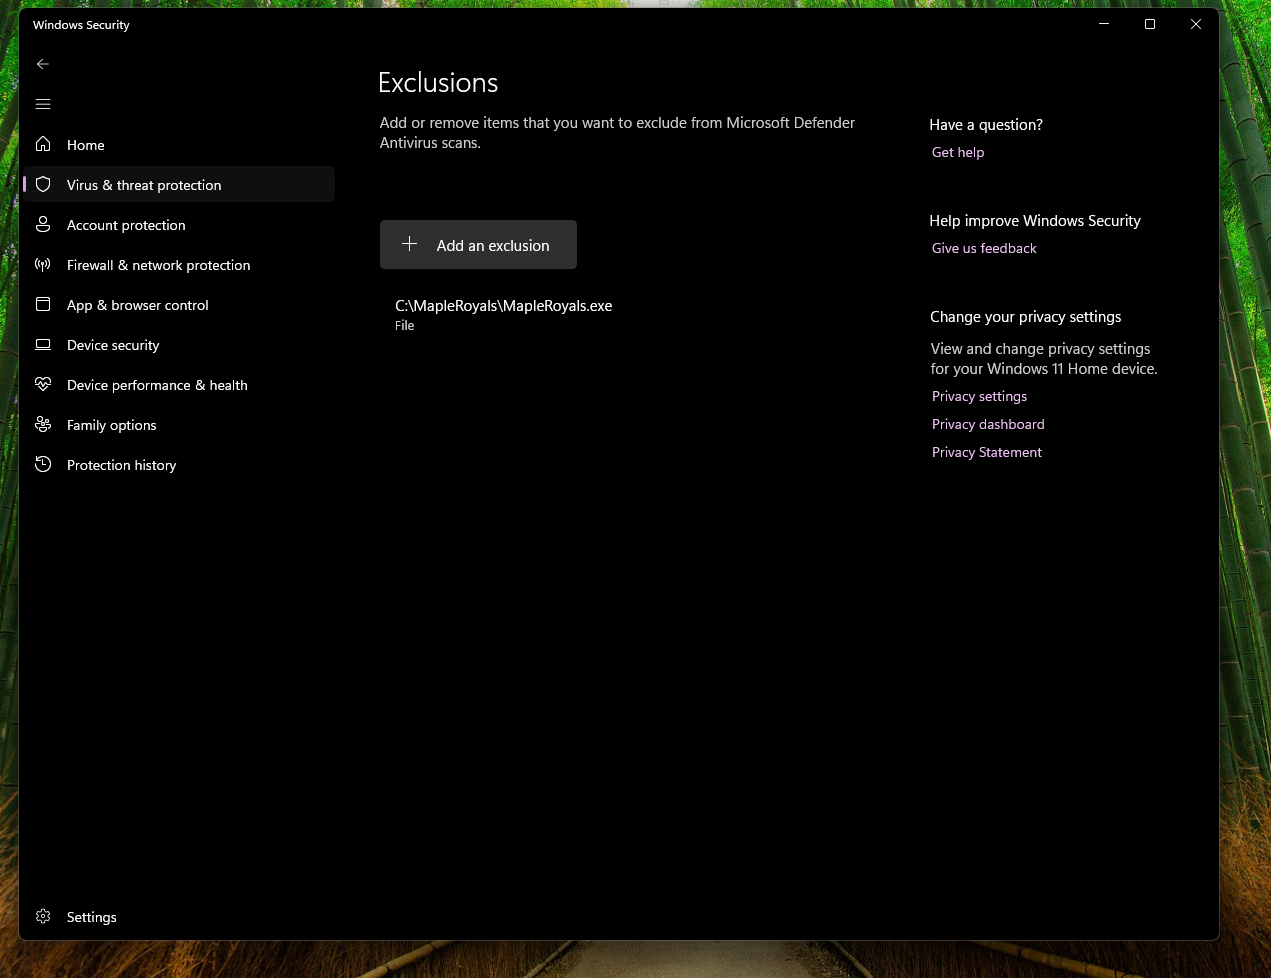Click the Settings gear icon
Image resolution: width=1271 pixels, height=978 pixels.
(x=43, y=916)
